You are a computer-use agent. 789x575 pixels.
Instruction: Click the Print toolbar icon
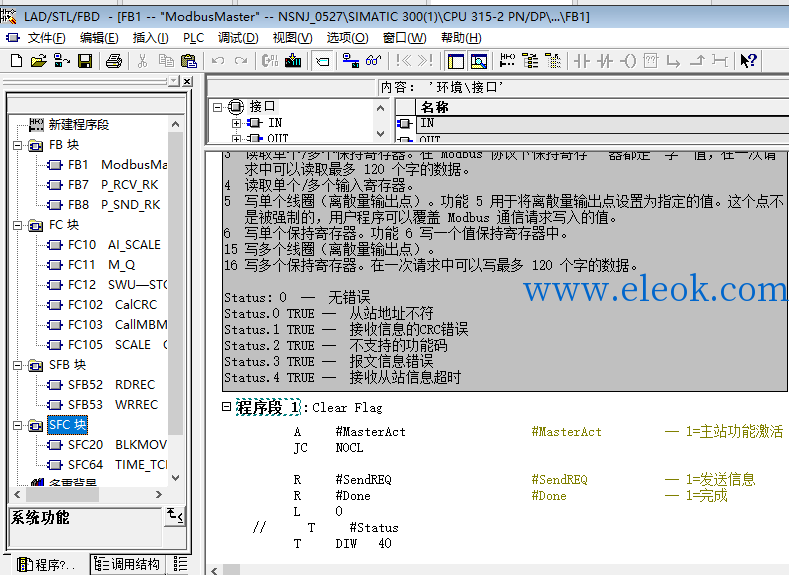[114, 61]
